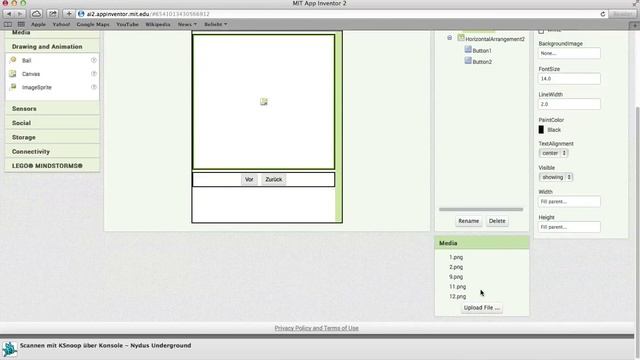
Task: Click the site globe icon in address bar
Action: [x=81, y=14]
